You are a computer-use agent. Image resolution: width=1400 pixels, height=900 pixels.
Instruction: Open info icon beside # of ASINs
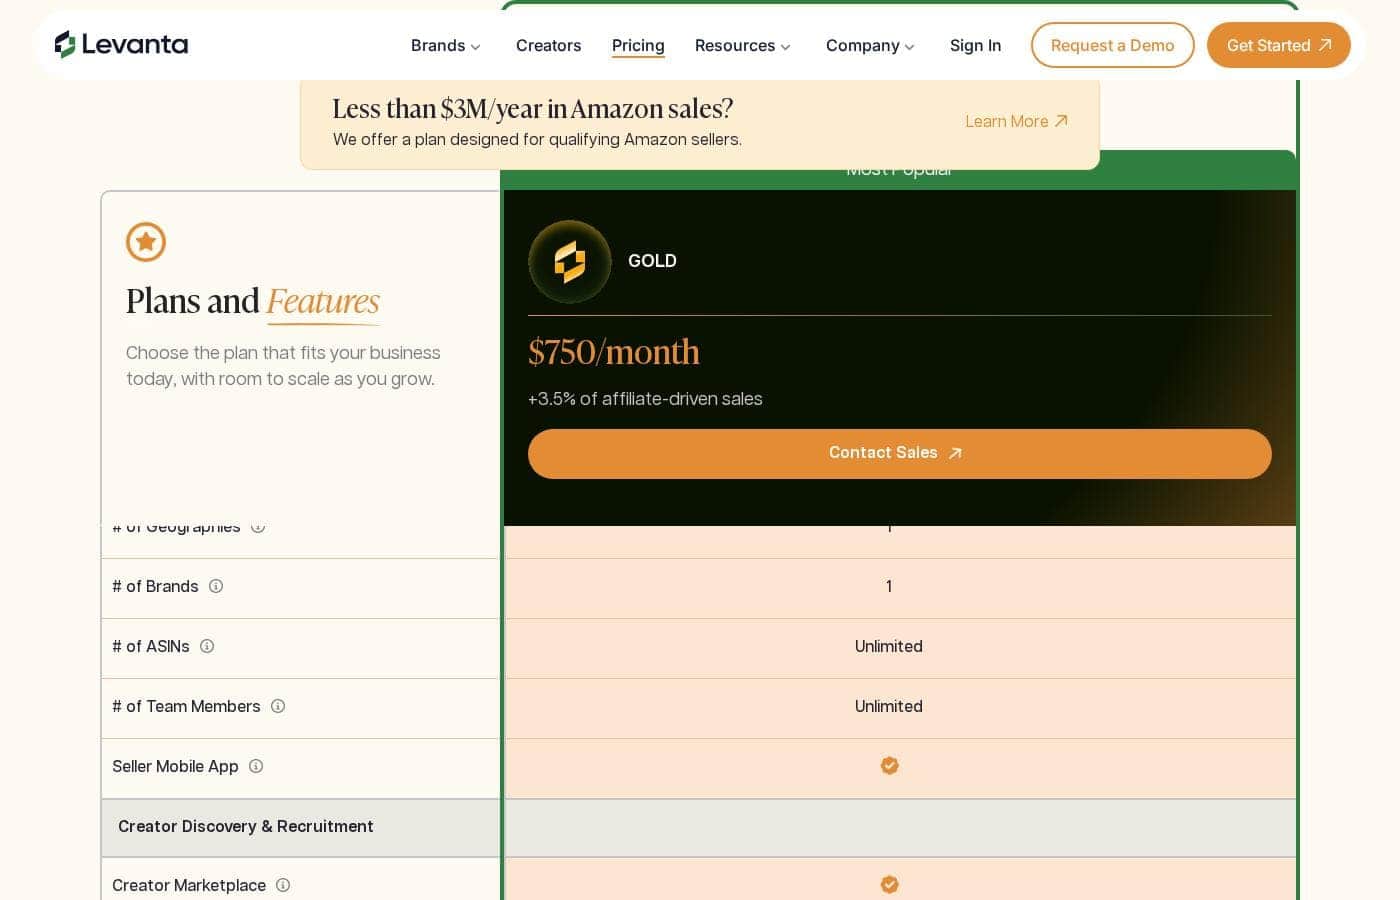coord(207,646)
